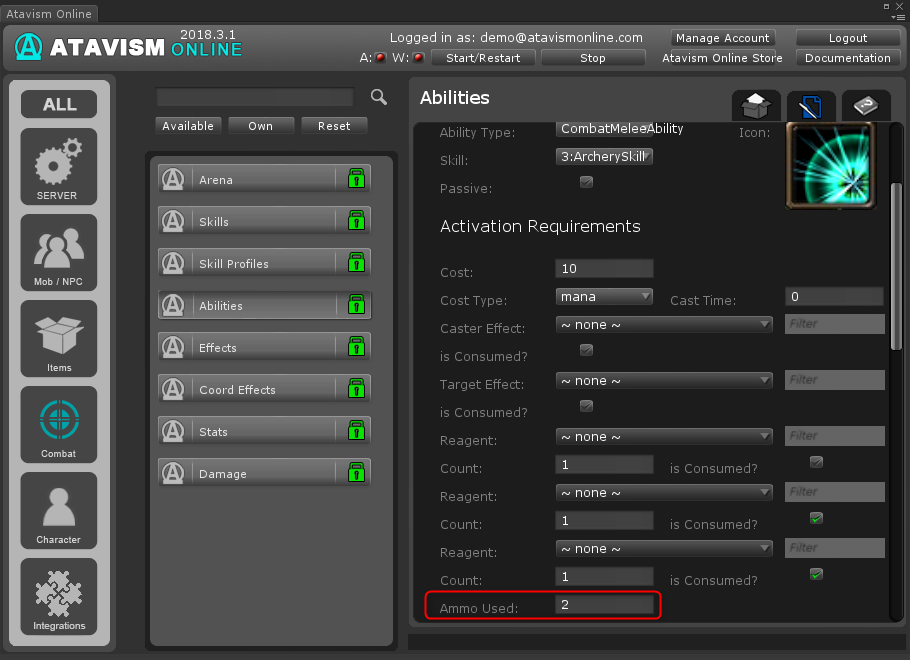Click the Documentation button
The image size is (910, 660).
pos(847,58)
